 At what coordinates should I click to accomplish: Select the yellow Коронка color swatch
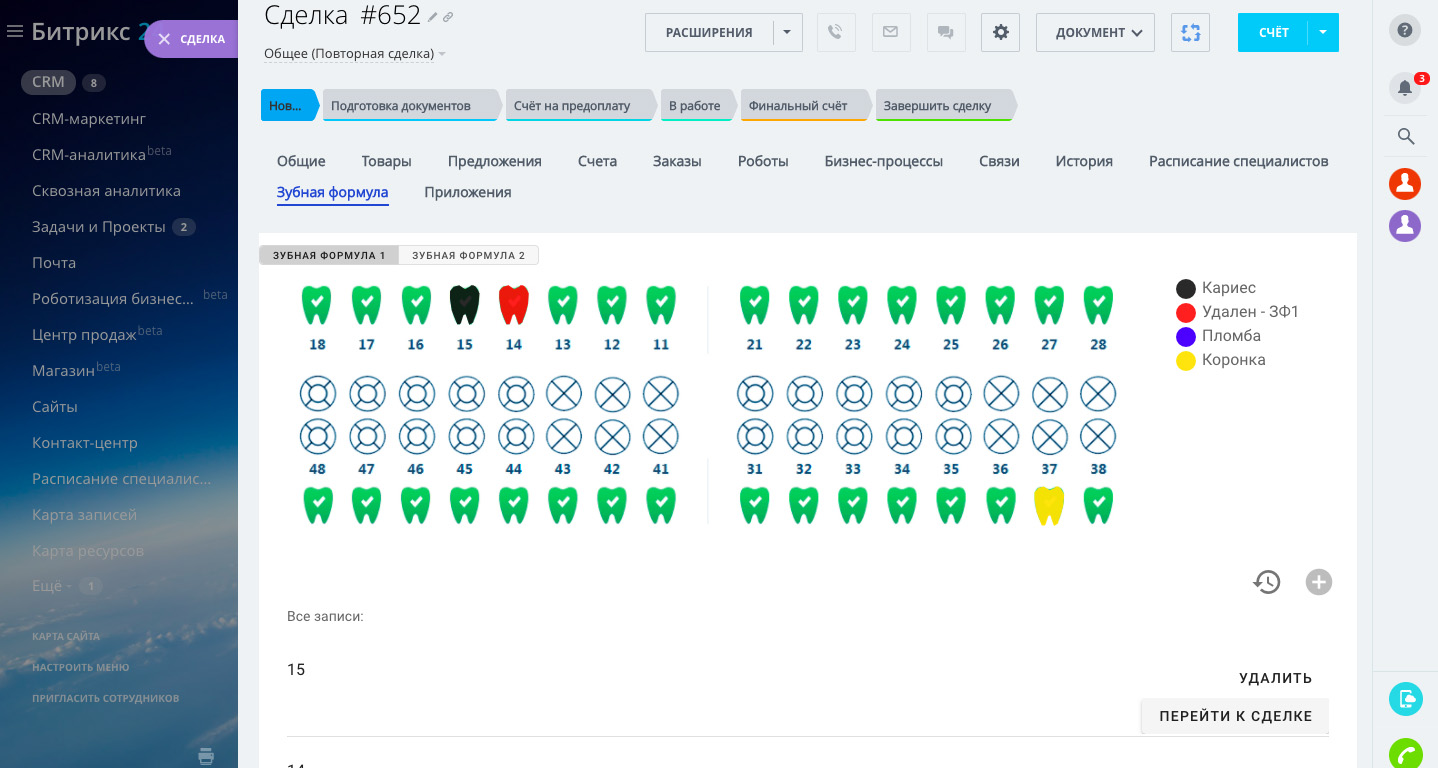[x=1186, y=361]
